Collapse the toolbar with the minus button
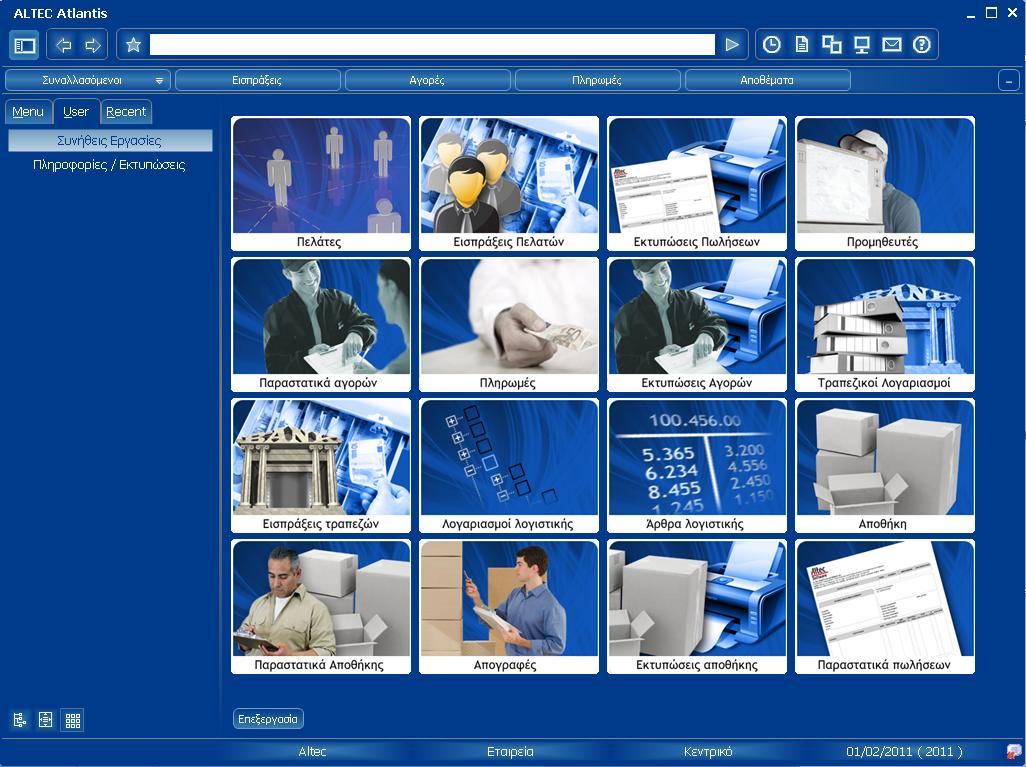This screenshot has height=767, width=1026. tap(1009, 81)
